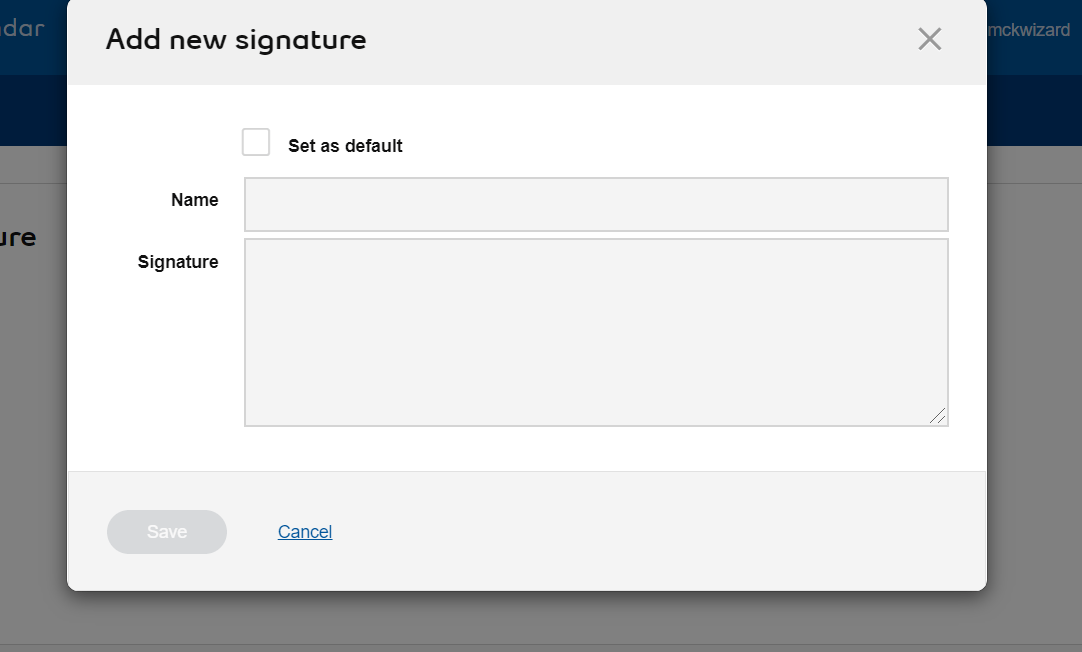
Task: Click the Signature field label
Action: [178, 262]
